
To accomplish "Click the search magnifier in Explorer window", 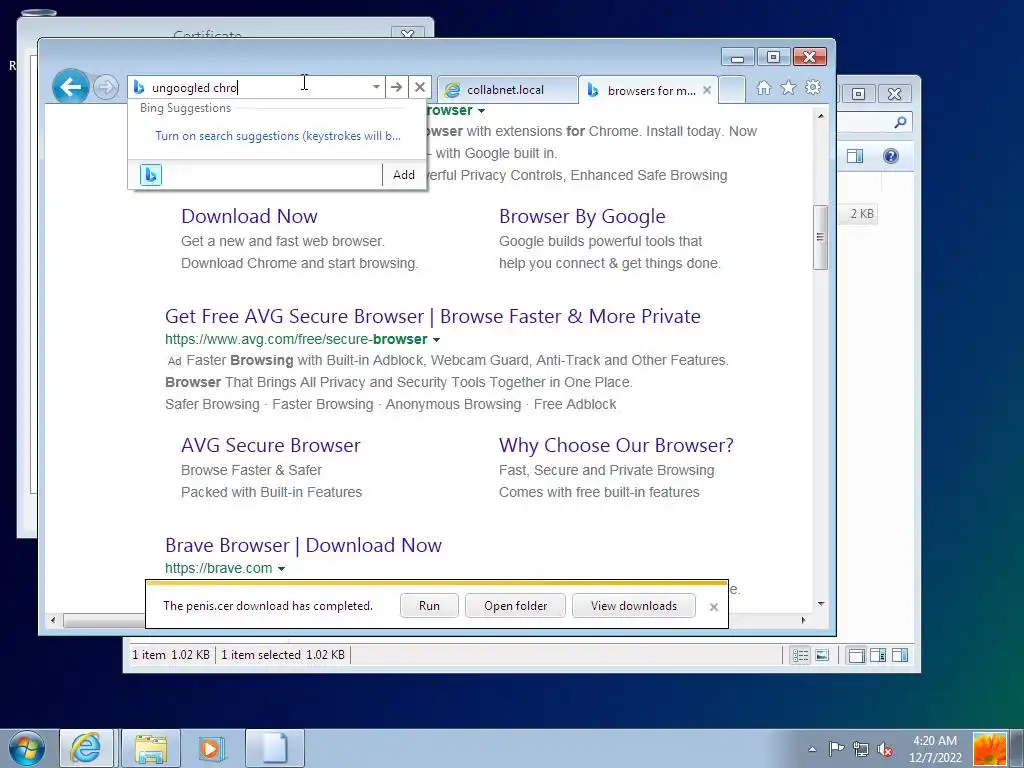I will (900, 122).
